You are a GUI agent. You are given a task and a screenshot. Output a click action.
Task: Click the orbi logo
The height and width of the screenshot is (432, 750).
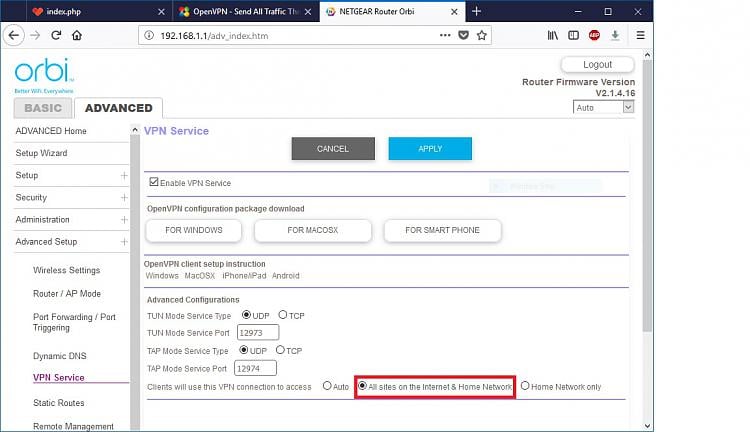coord(44,76)
